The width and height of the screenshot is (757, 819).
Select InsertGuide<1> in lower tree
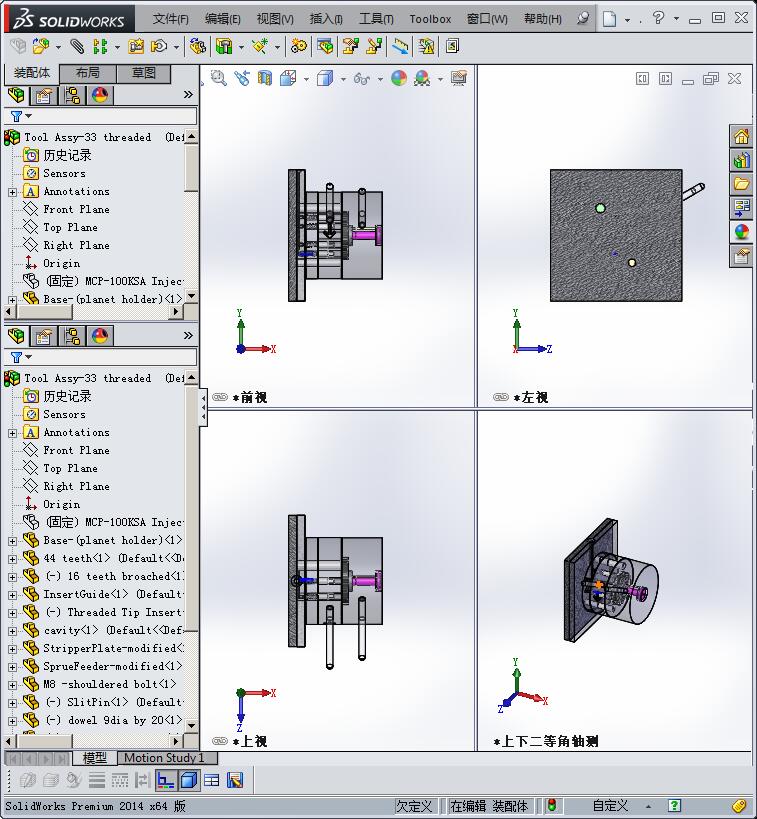point(112,594)
